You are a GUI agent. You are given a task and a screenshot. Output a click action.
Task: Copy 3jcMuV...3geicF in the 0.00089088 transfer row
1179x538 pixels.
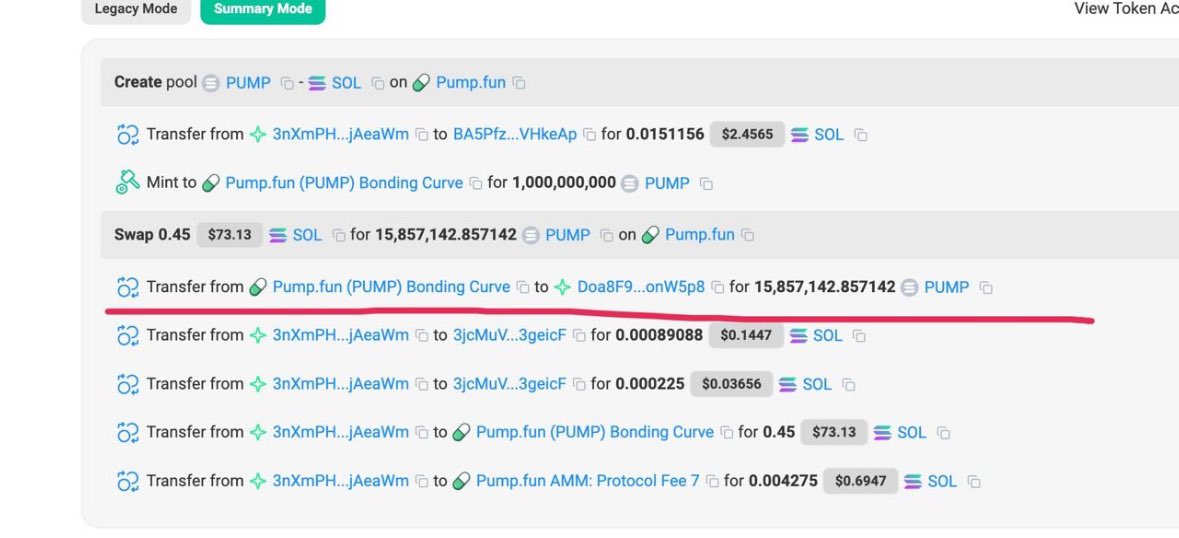pyautogui.click(x=579, y=336)
